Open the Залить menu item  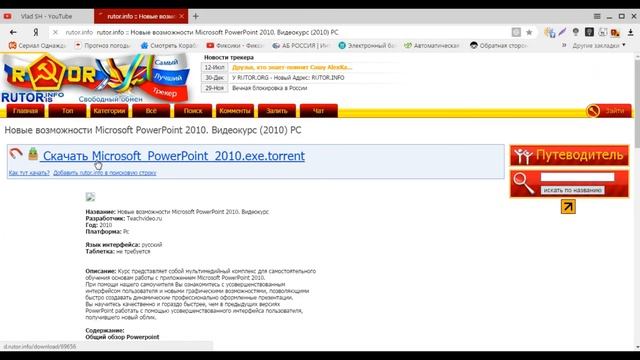277,111
